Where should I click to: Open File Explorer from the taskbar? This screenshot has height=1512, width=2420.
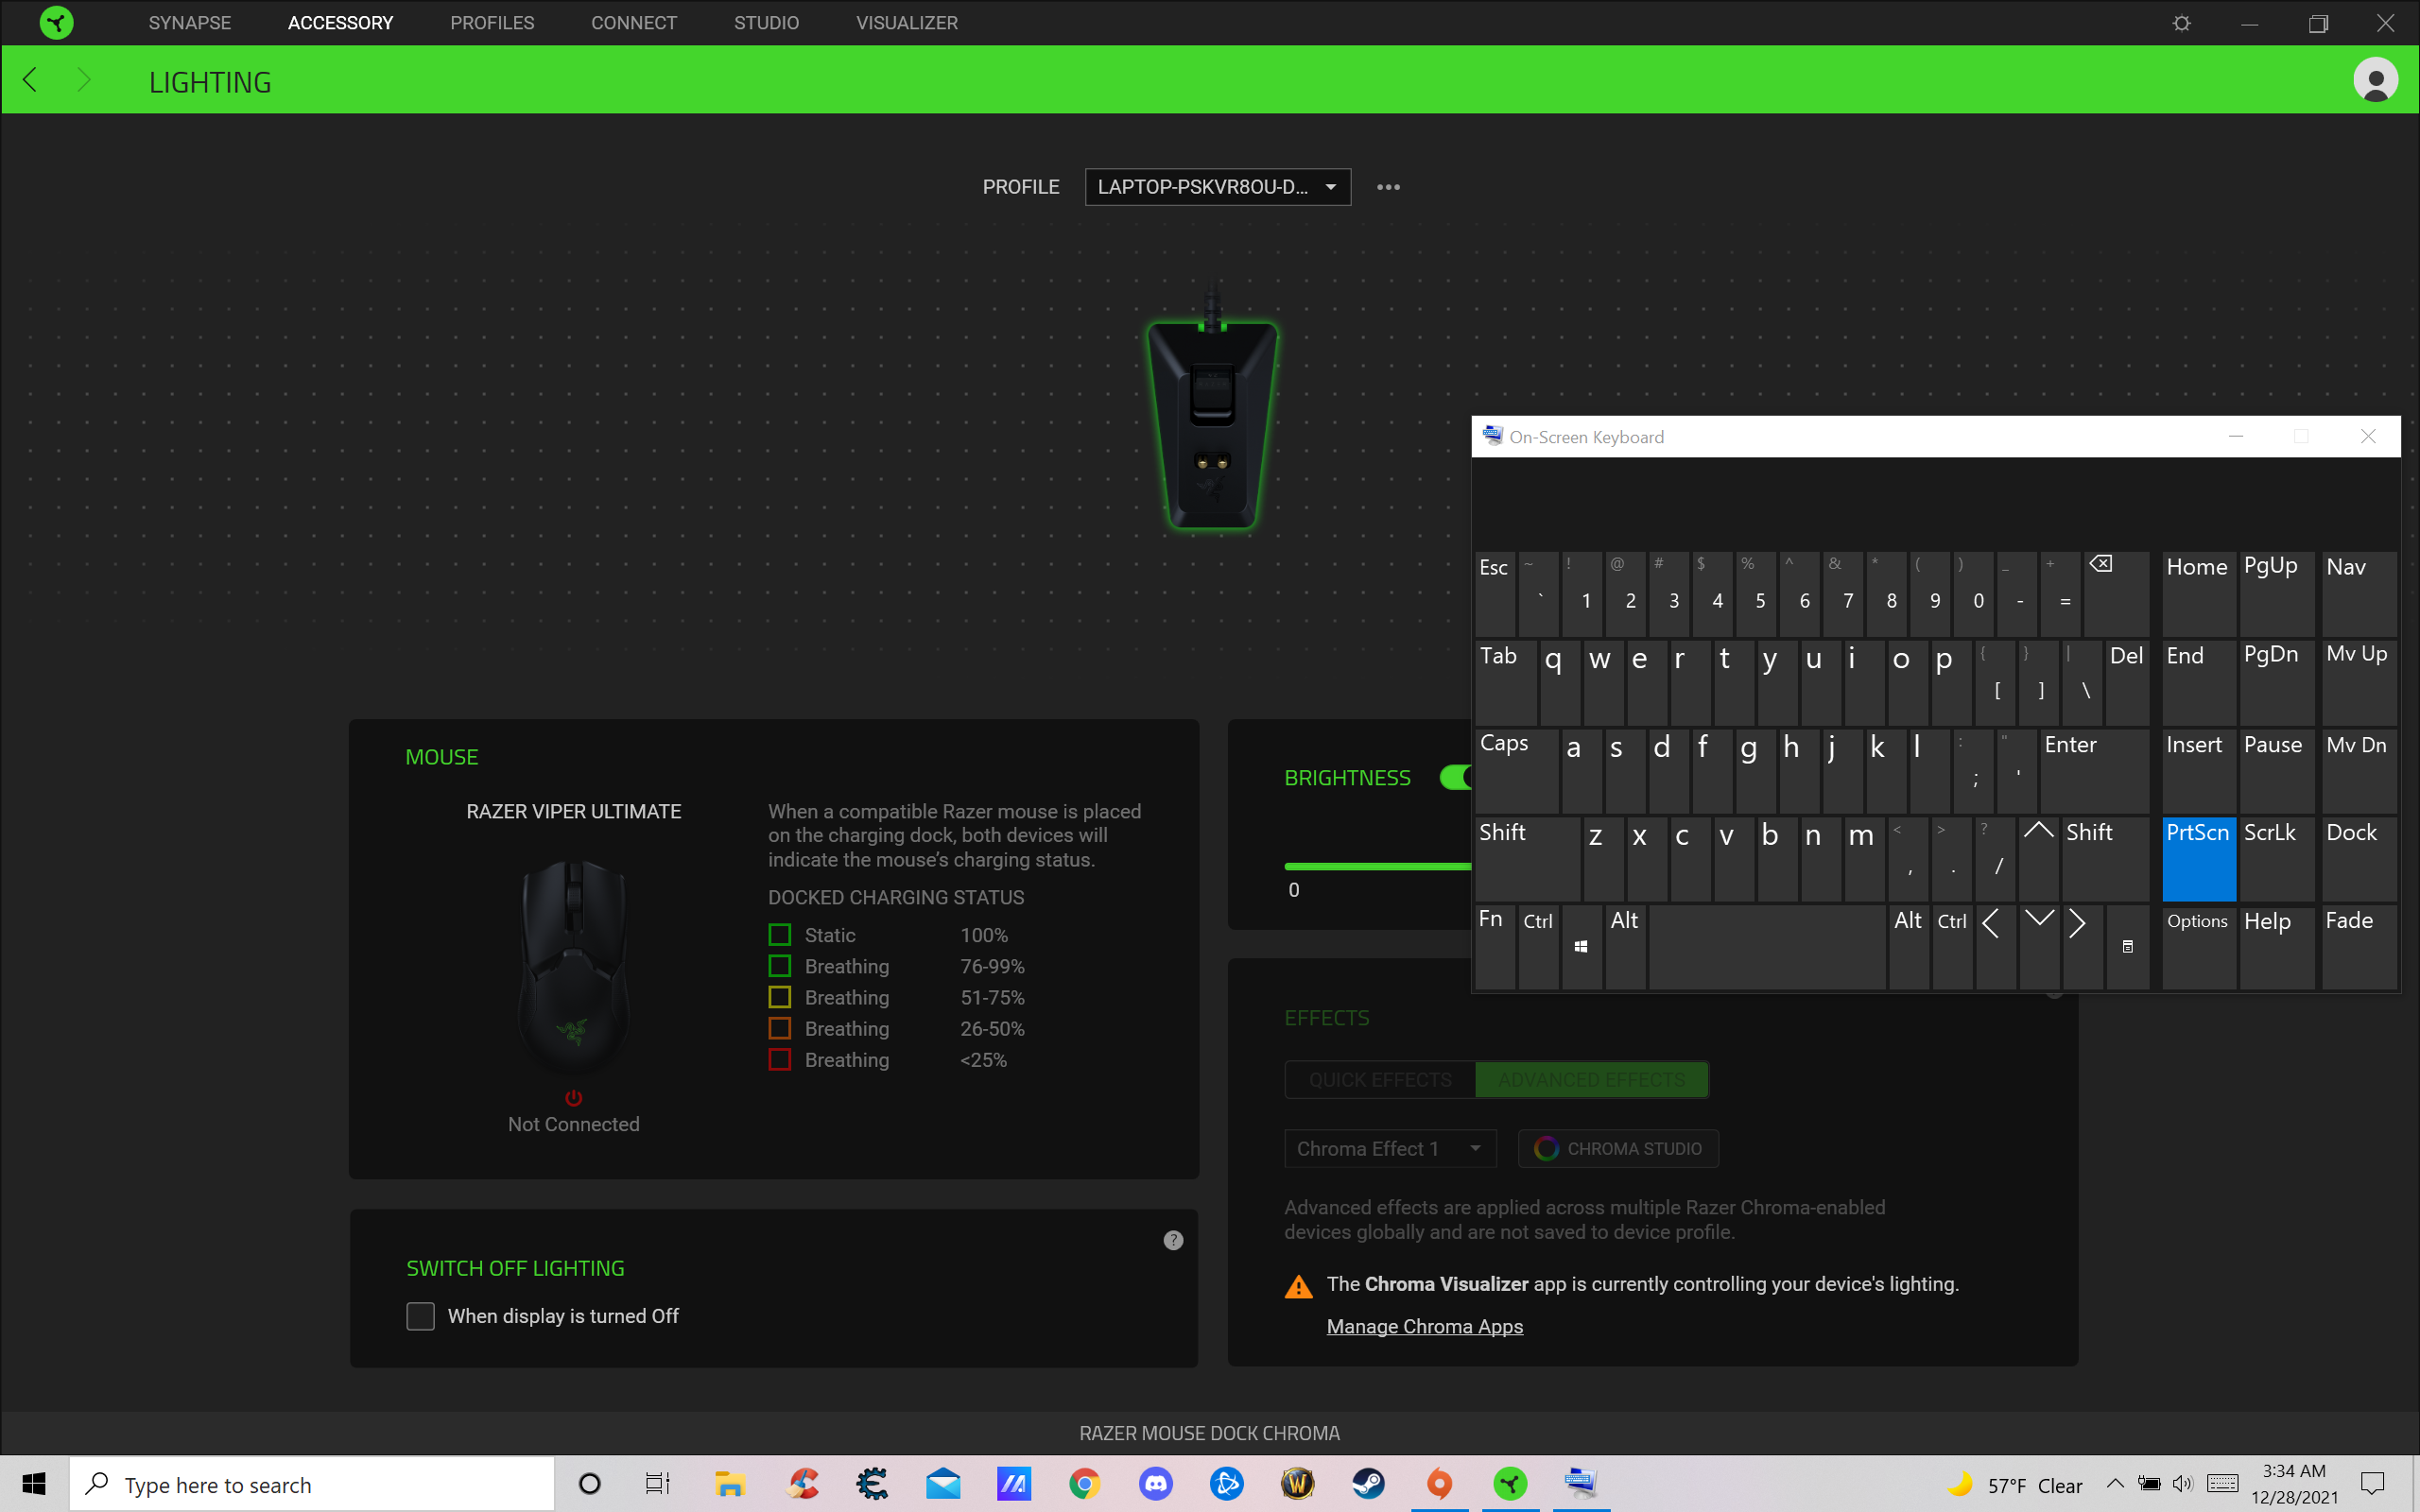tap(730, 1484)
